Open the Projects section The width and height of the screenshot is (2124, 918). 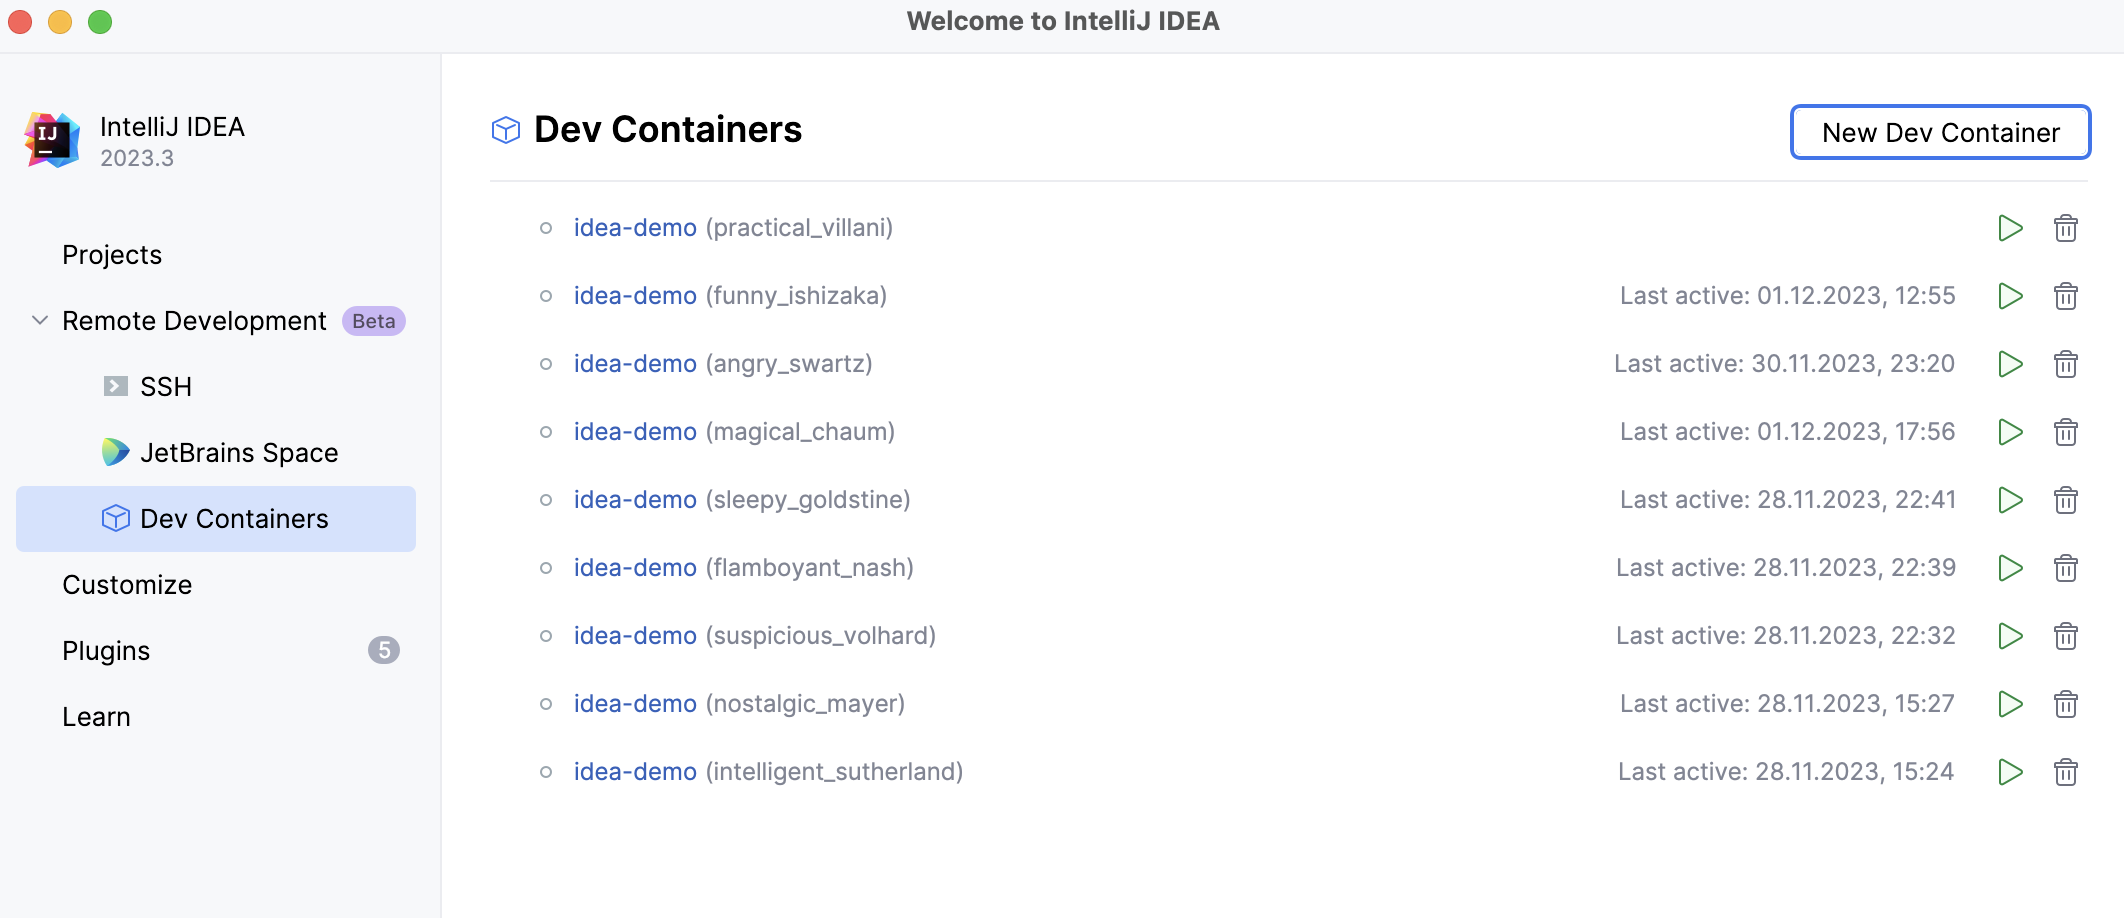coord(112,255)
